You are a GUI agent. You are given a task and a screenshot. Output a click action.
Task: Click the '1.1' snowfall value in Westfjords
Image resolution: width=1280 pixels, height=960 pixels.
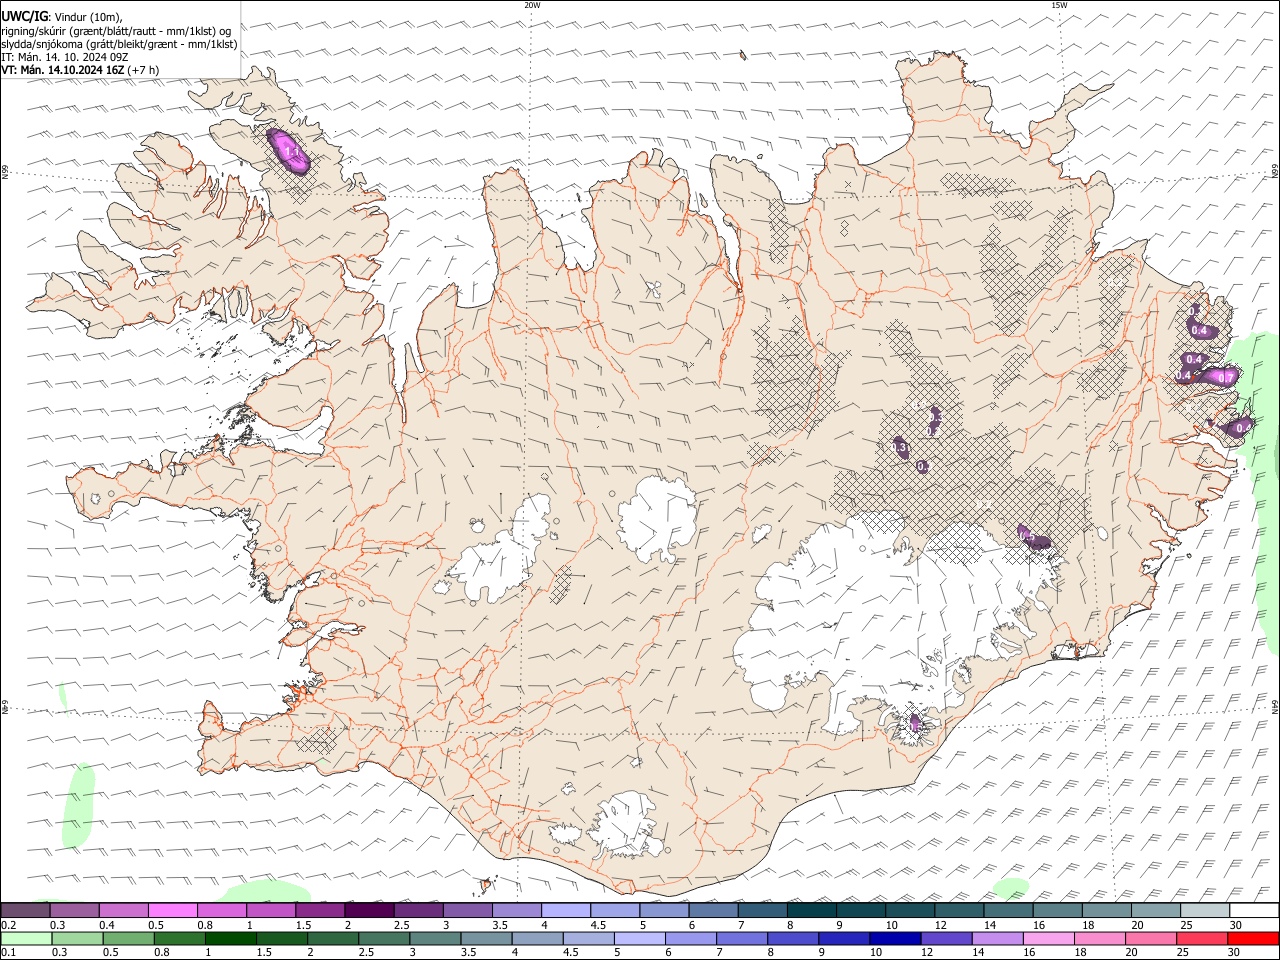click(292, 151)
